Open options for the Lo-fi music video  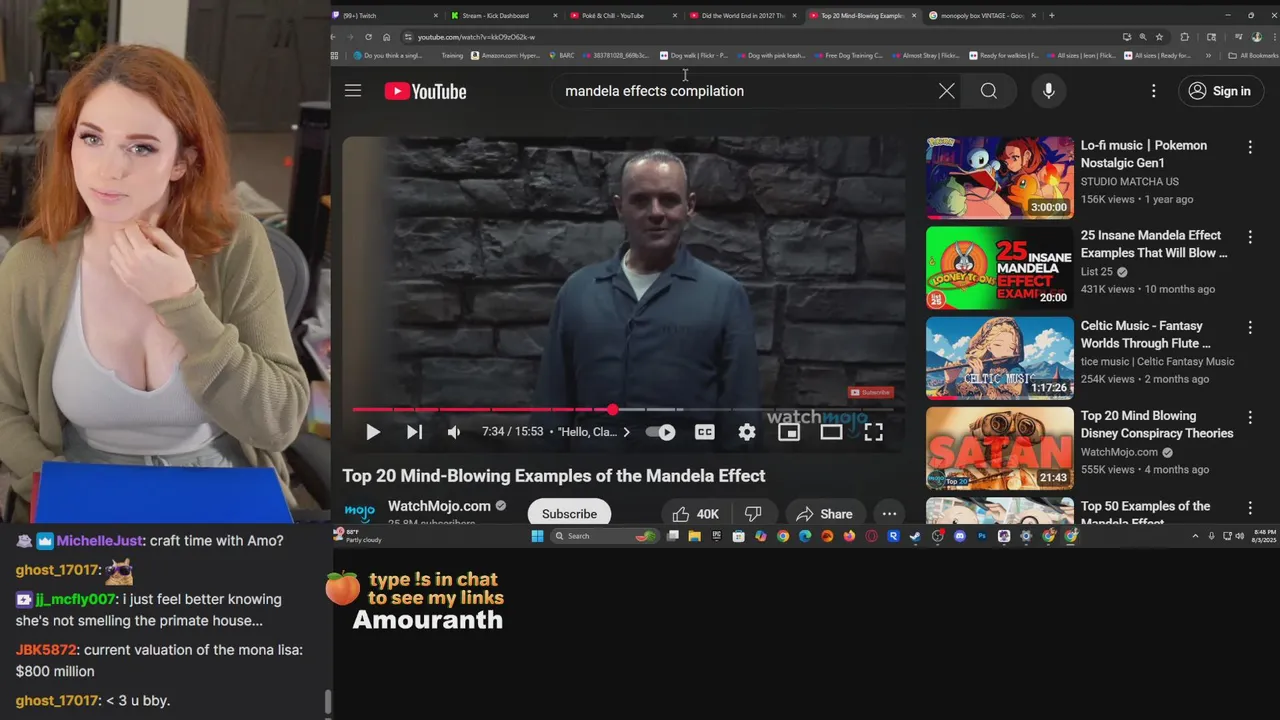[x=1249, y=147]
